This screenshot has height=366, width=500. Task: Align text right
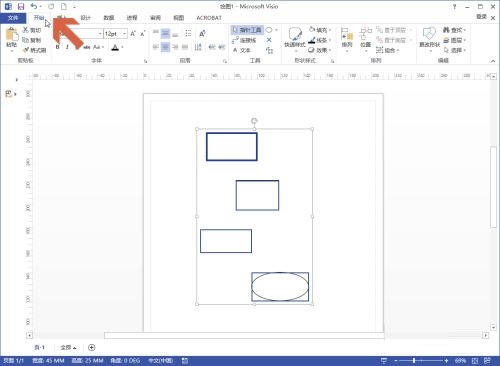(175, 47)
